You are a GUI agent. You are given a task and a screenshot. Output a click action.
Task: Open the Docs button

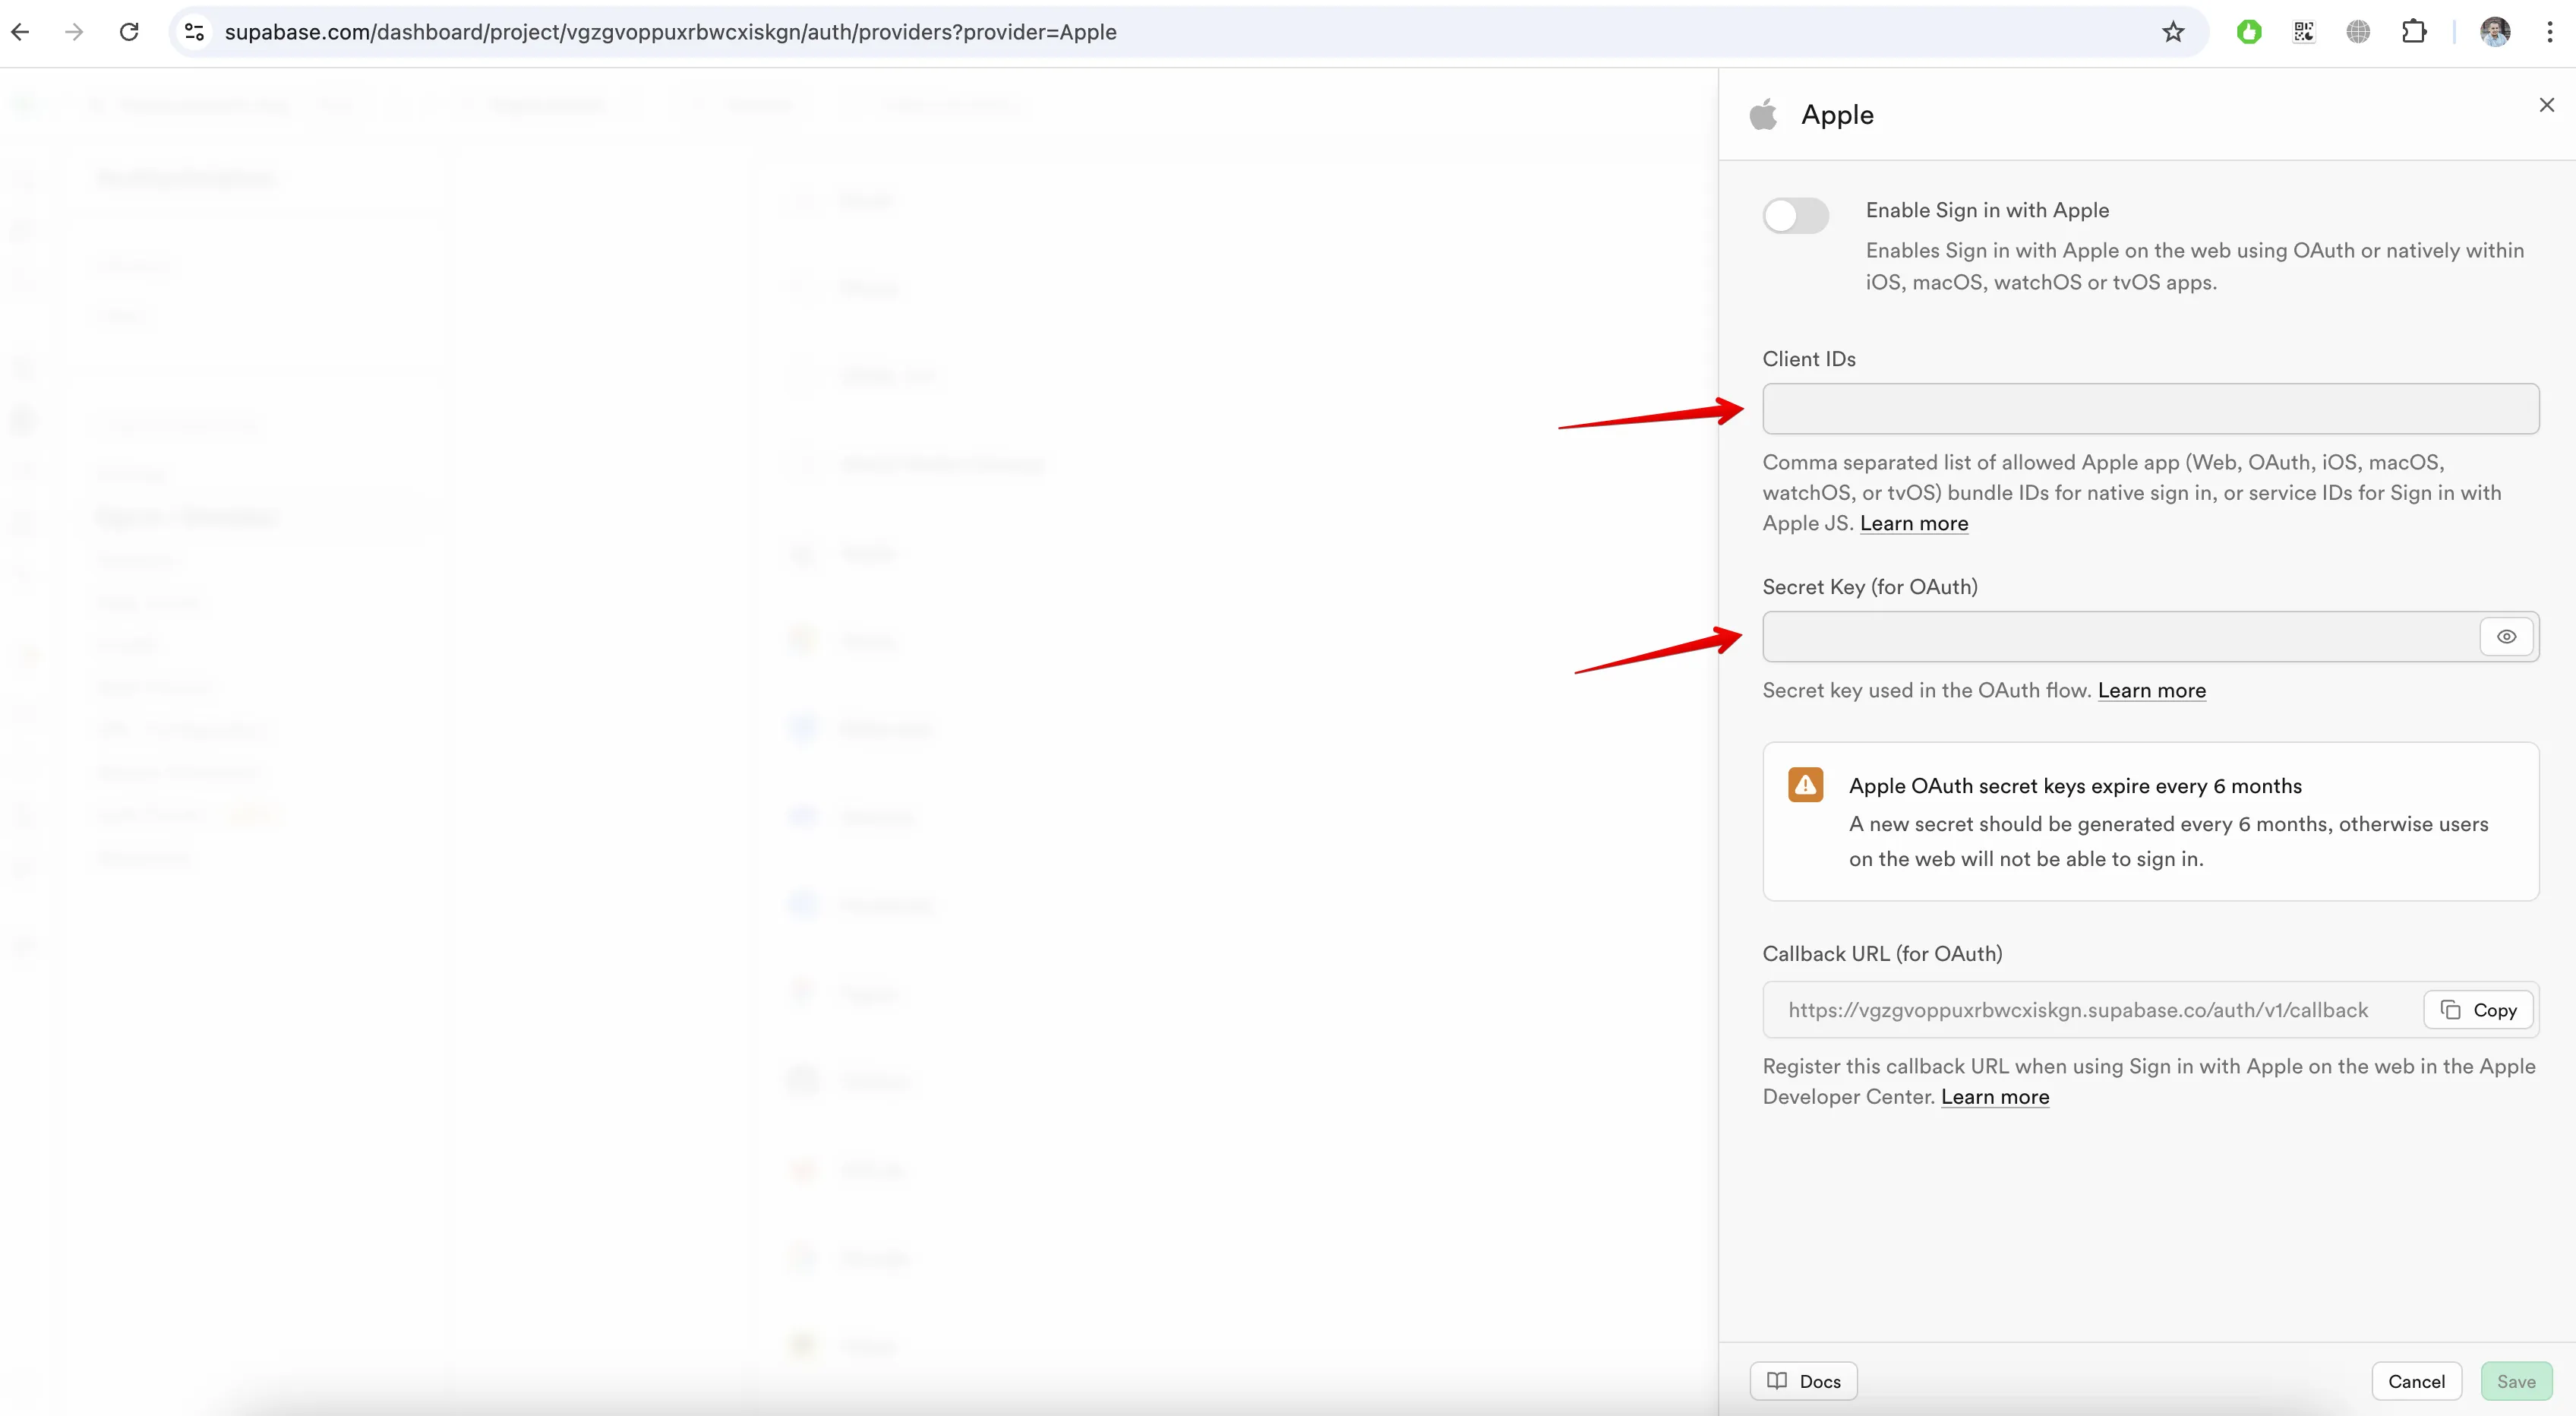[1804, 1381]
